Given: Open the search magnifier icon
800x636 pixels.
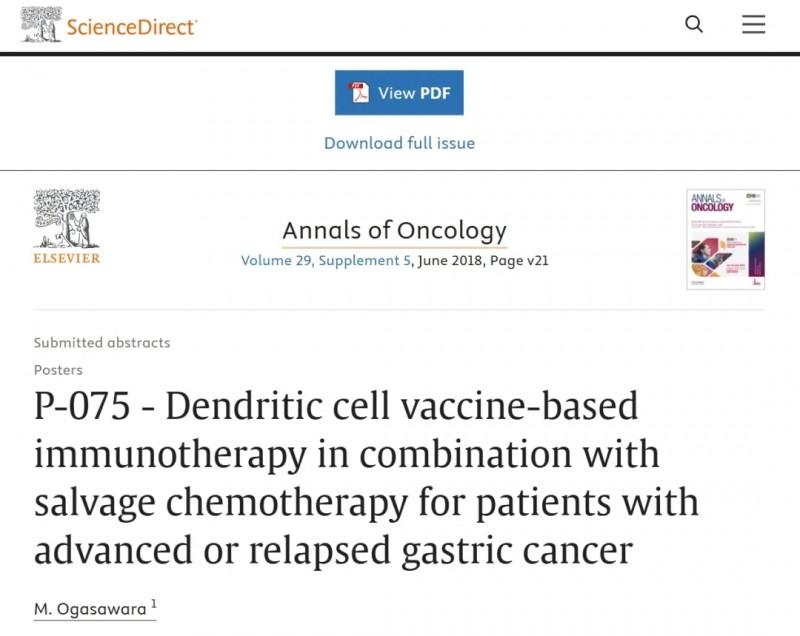Looking at the screenshot, I should (694, 24).
